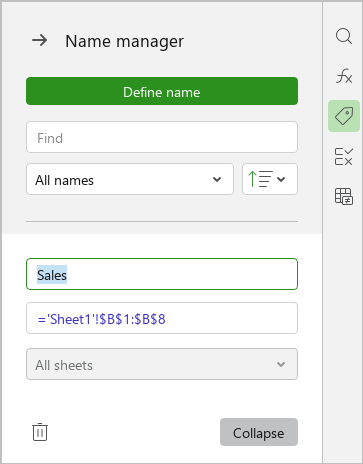363x464 pixels.
Task: Open the table compare sidebar icon
Action: pyautogui.click(x=344, y=196)
